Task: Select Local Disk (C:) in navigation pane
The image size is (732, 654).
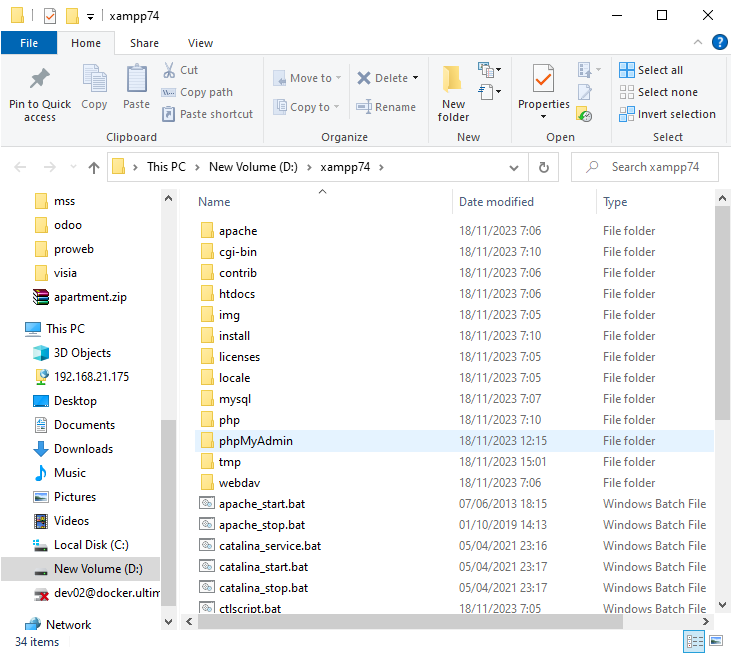Action: (81, 545)
